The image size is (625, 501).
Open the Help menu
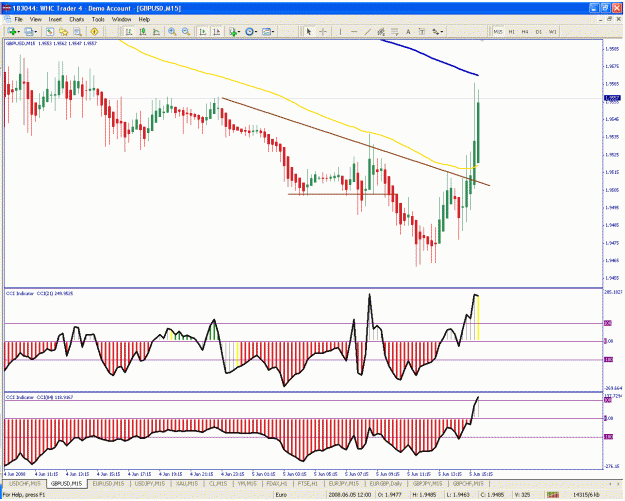tap(144, 19)
